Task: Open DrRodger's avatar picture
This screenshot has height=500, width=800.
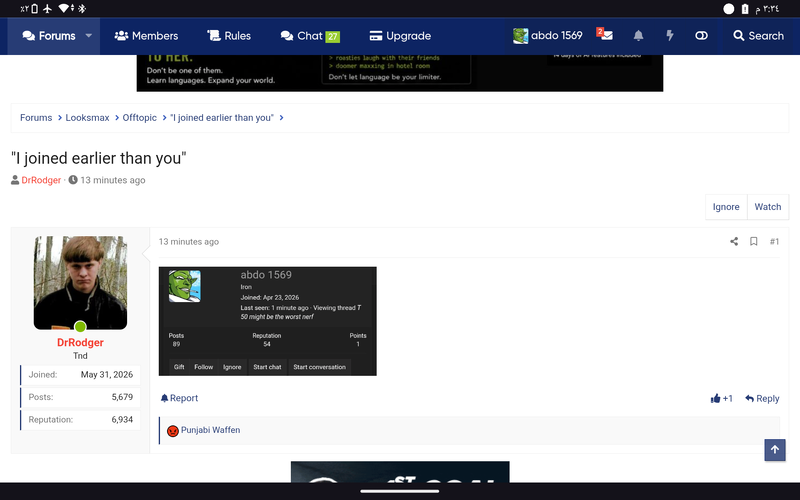Action: 80,283
